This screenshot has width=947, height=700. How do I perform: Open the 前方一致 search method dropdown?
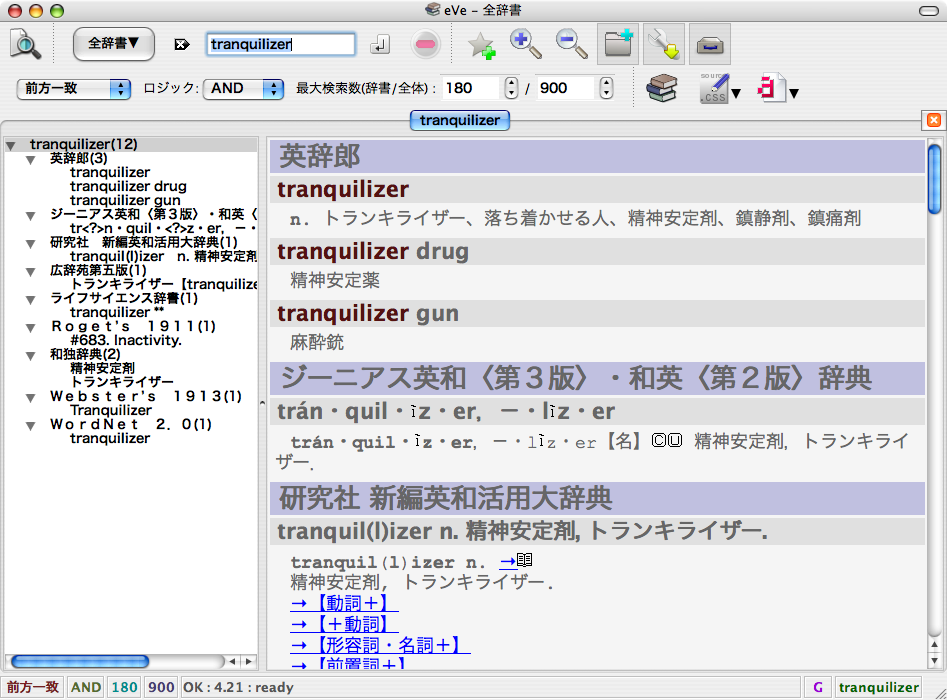pyautogui.click(x=74, y=89)
